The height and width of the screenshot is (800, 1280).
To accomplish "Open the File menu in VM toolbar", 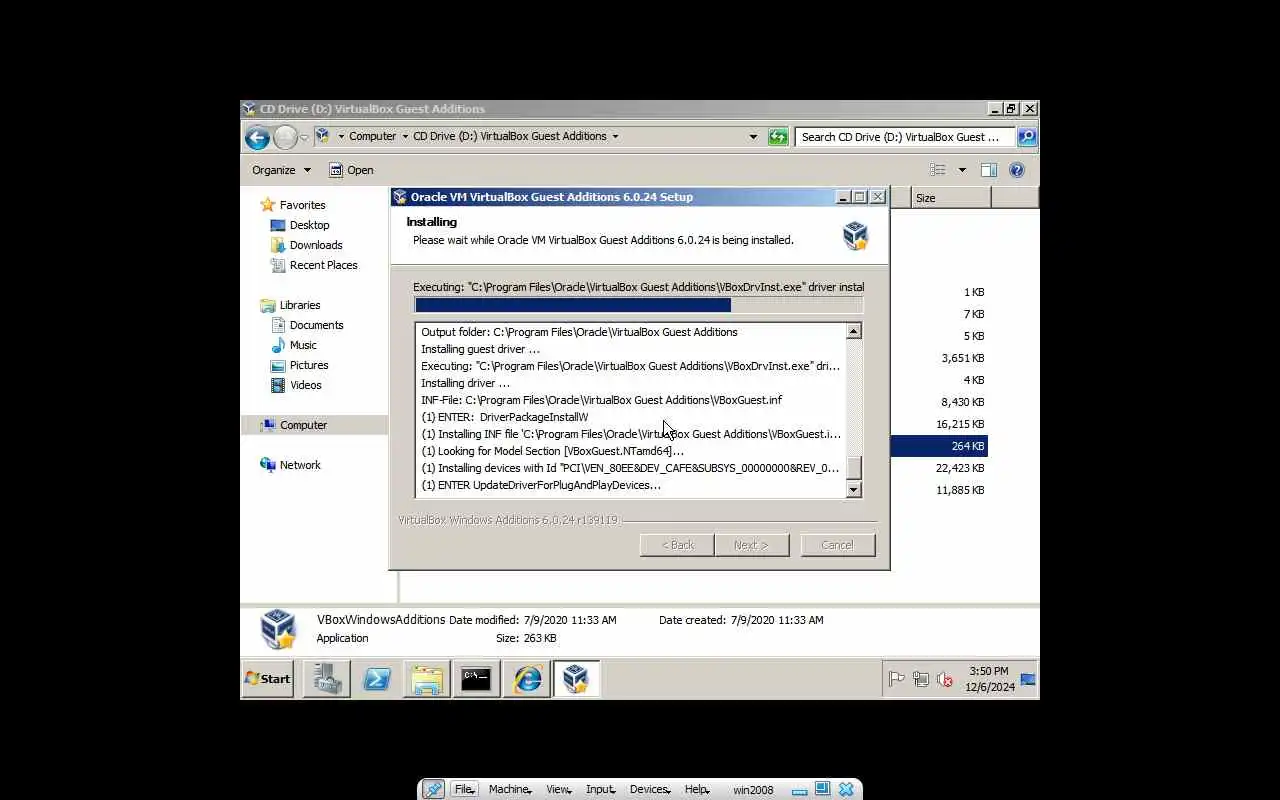I will (x=464, y=789).
